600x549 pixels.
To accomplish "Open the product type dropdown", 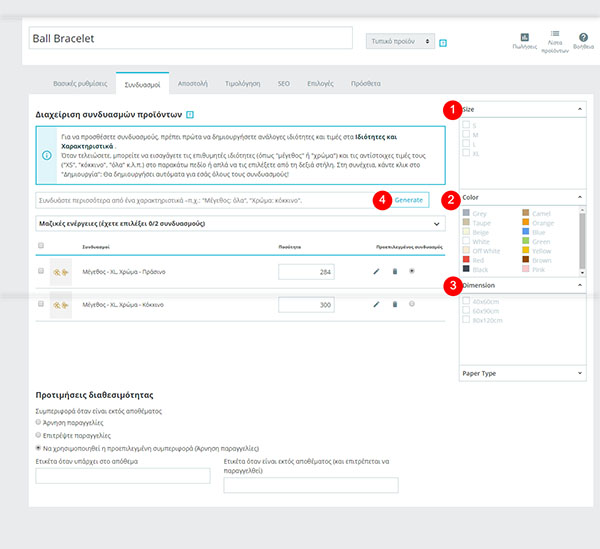I will 400,41.
